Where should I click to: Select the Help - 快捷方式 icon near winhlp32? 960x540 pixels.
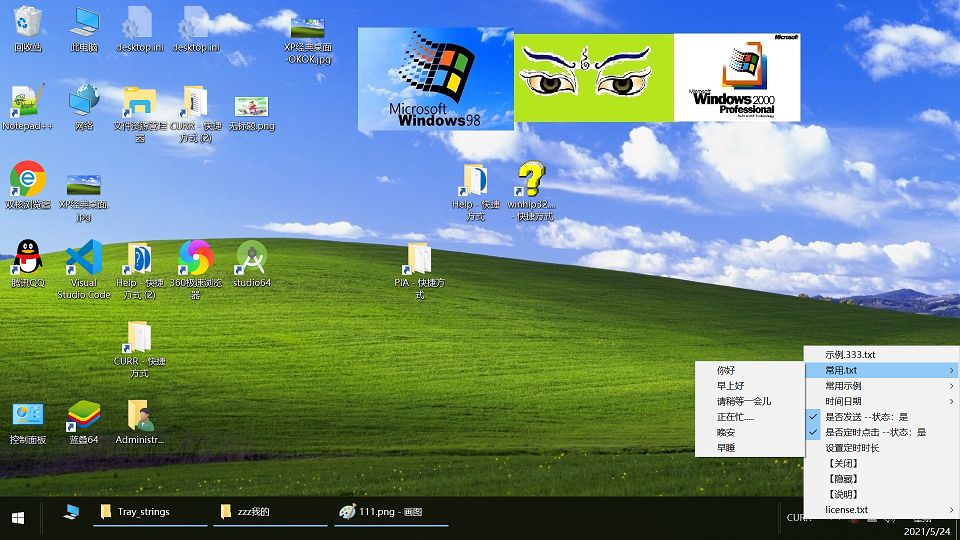[x=476, y=191]
